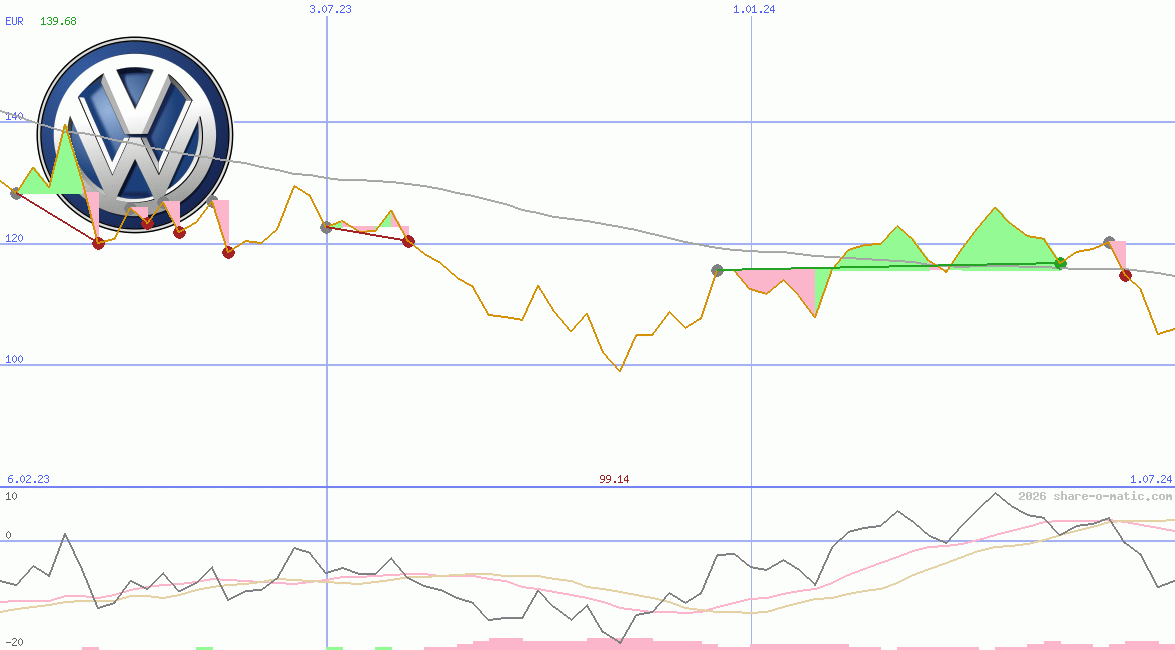This screenshot has width=1175, height=650.
Task: Click the 3.07.23 date label
Action: [x=330, y=9]
